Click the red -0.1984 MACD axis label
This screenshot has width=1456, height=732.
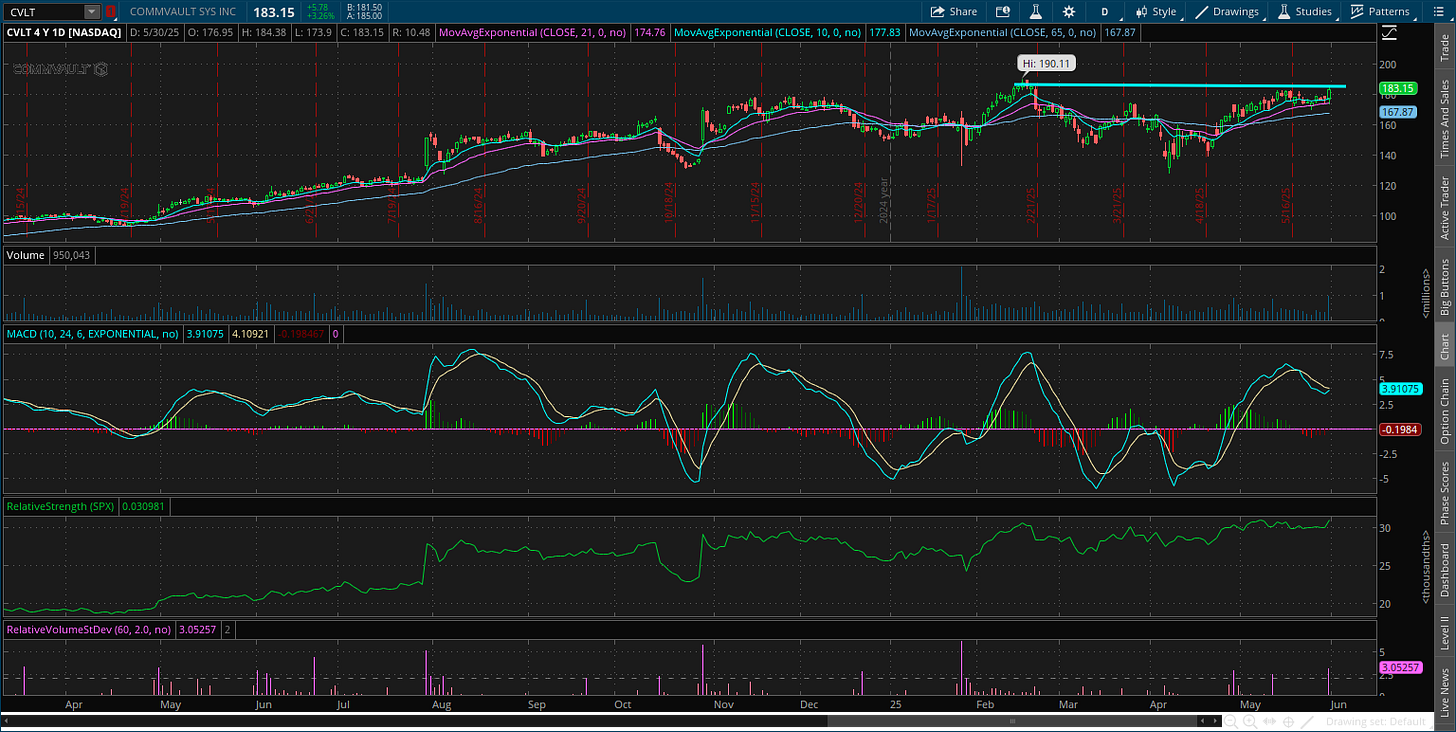point(1400,429)
